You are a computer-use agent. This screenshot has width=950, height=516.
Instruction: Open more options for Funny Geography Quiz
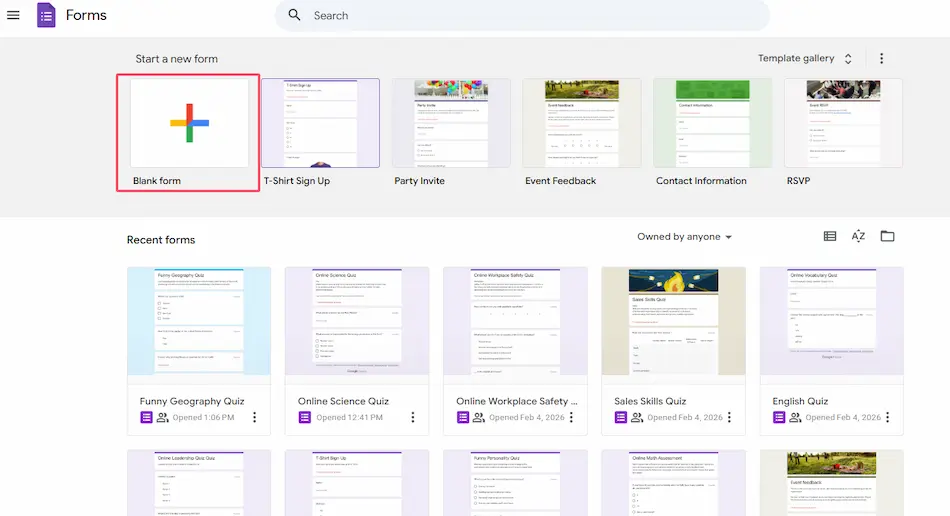255,418
